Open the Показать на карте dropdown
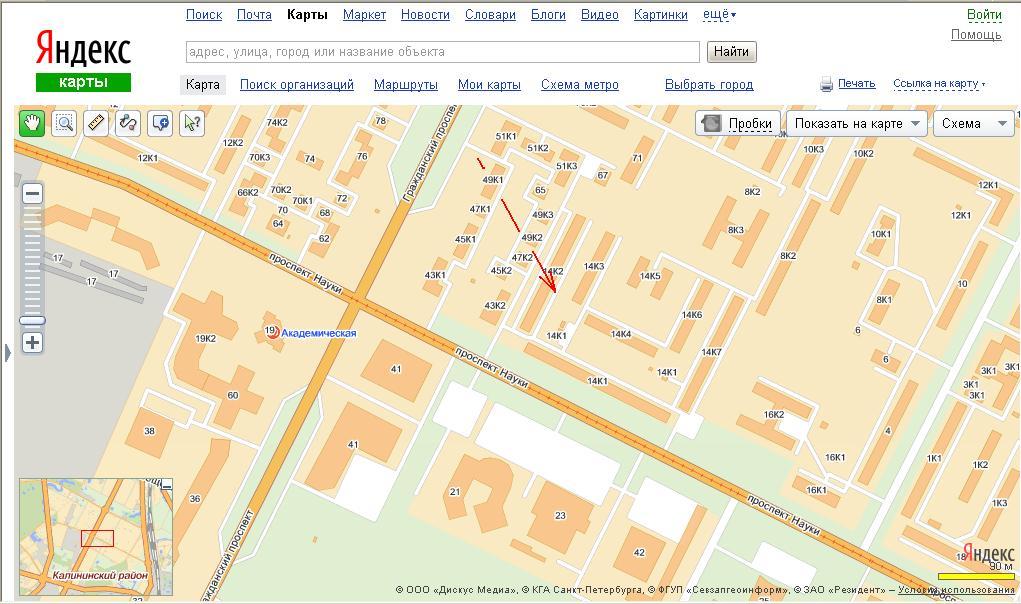This screenshot has width=1021, height=604. pyautogui.click(x=857, y=123)
